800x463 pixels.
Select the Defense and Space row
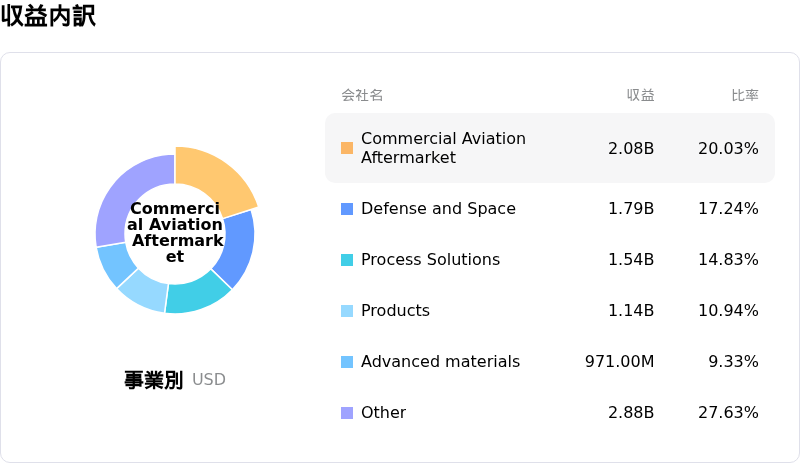click(x=549, y=209)
